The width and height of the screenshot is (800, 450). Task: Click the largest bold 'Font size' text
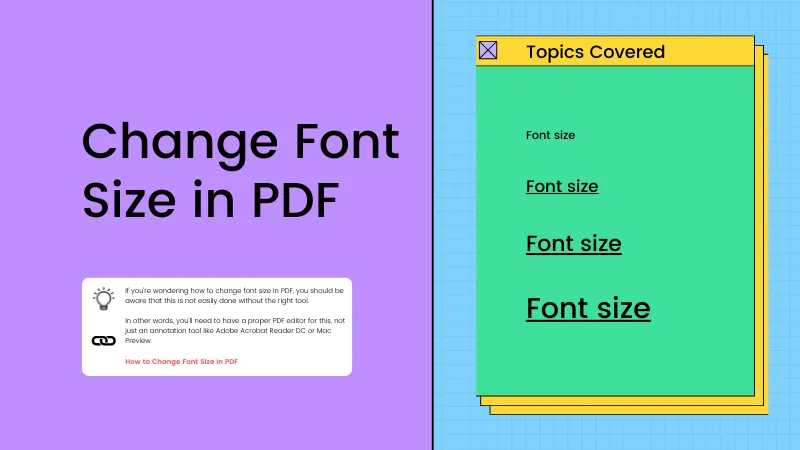pos(588,308)
